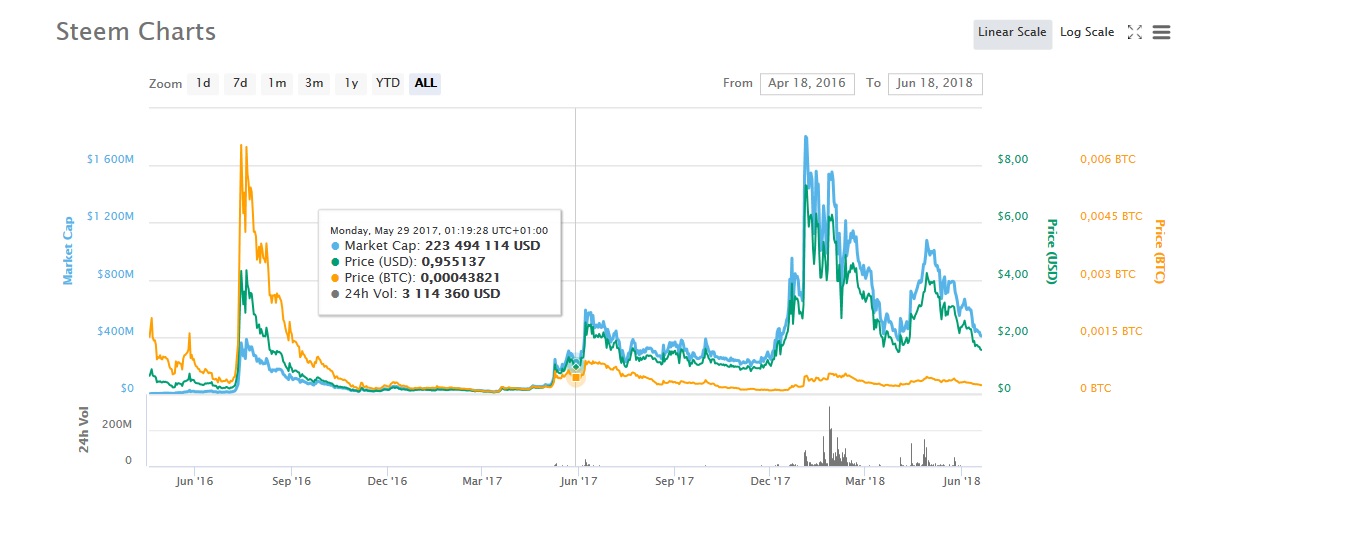Click the 0 BTC axis value
The height and width of the screenshot is (540, 1371).
click(x=1097, y=388)
